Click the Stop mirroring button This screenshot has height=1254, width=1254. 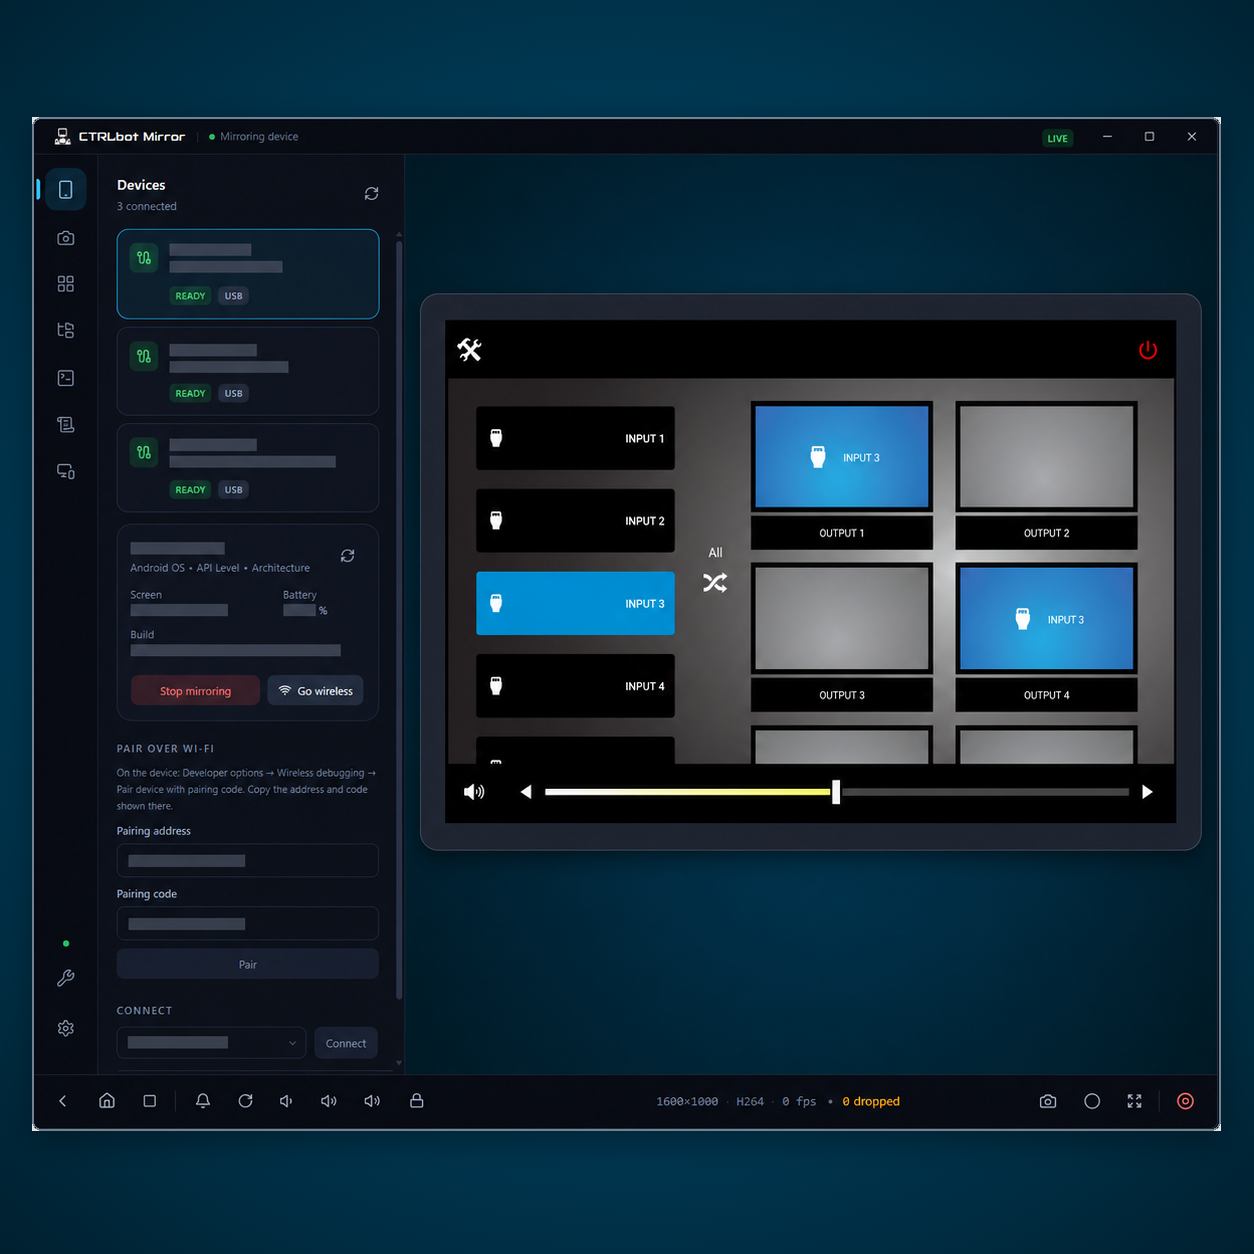pos(195,691)
